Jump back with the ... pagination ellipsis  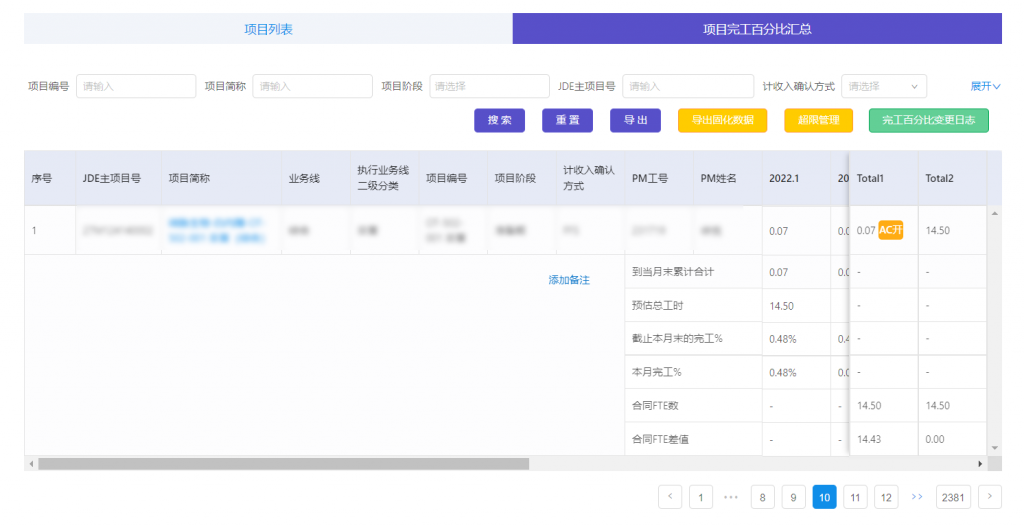point(731,497)
